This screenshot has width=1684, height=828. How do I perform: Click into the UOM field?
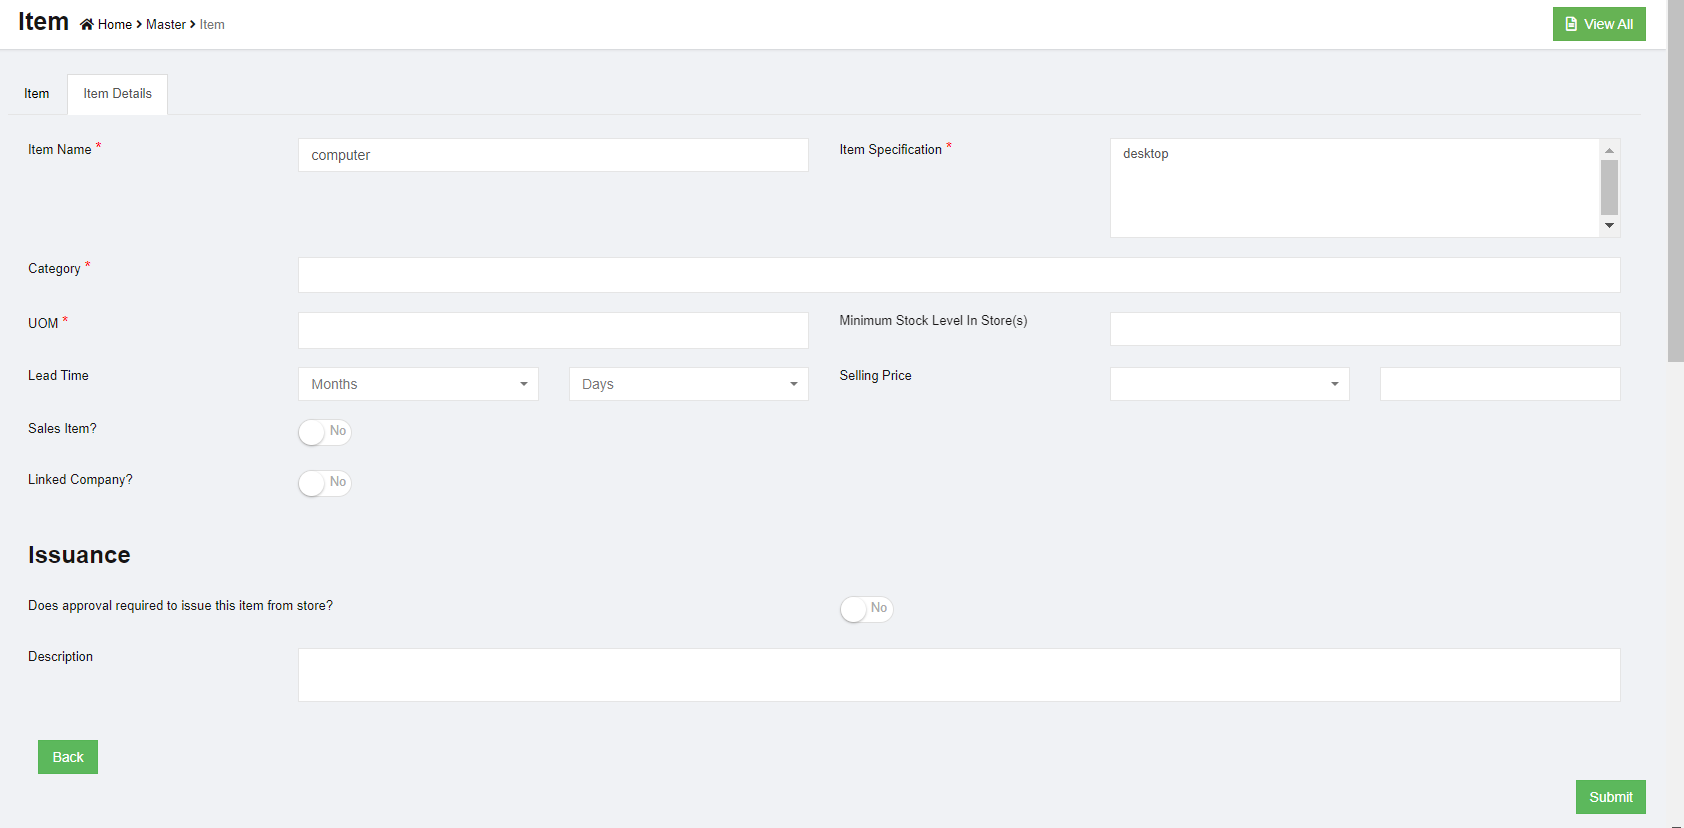coord(553,330)
